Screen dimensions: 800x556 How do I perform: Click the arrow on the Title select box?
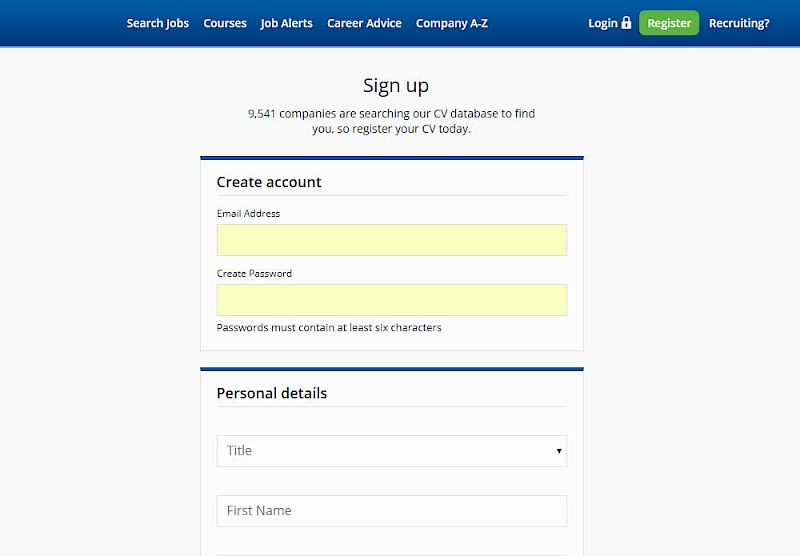[559, 451]
